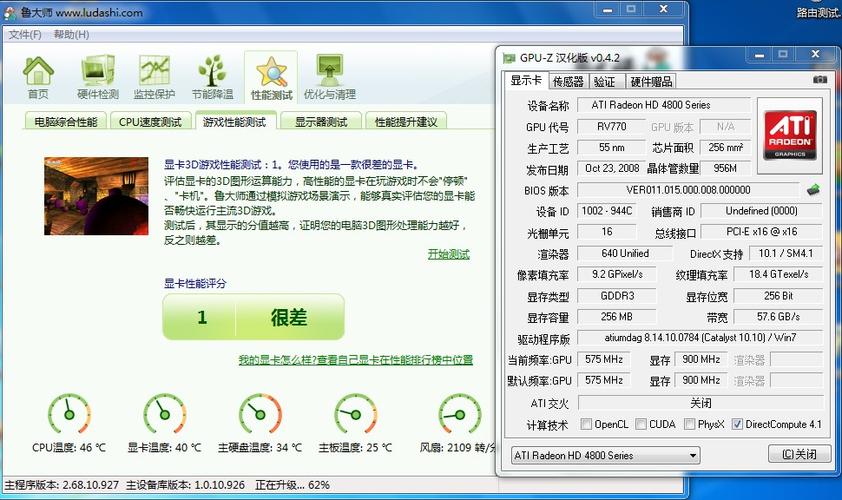Click the GPU 代号 RV770 field
Screen dimensions: 842x500
(x=611, y=127)
